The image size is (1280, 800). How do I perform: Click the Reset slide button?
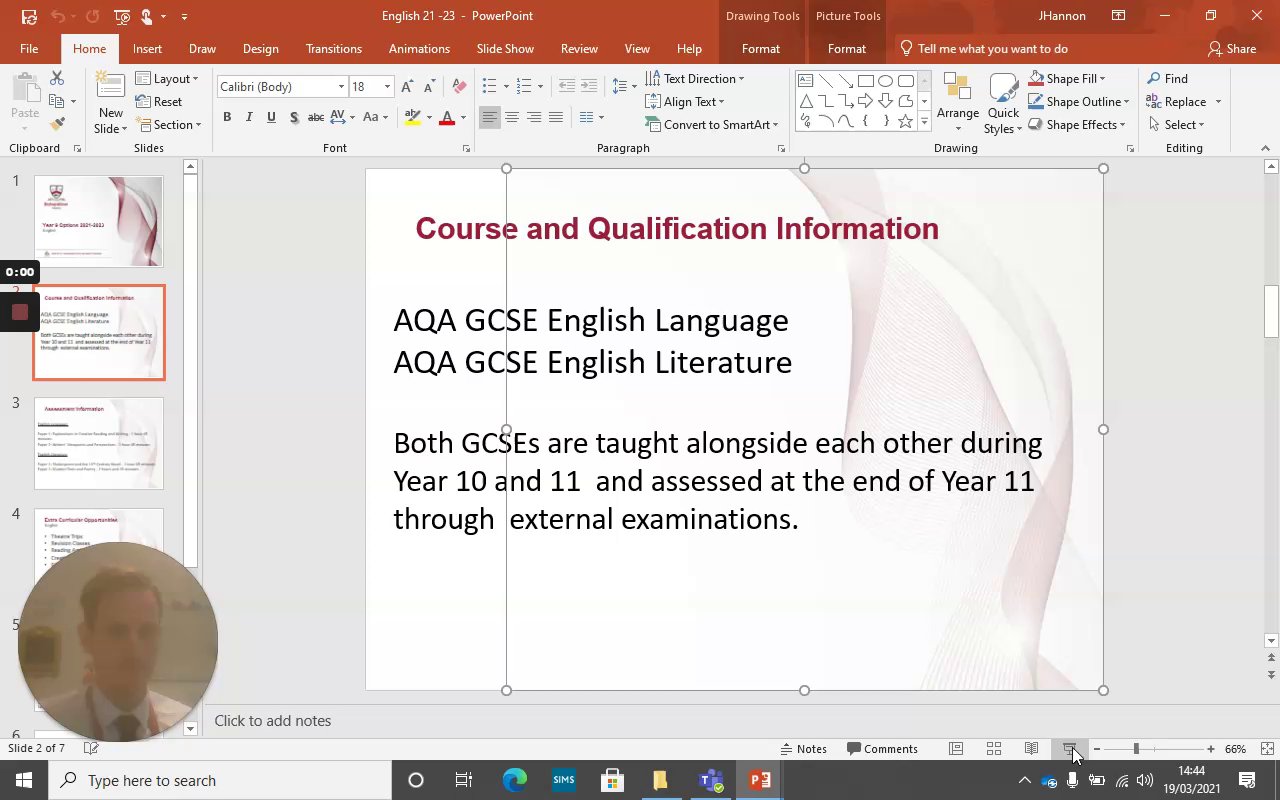pos(159,102)
